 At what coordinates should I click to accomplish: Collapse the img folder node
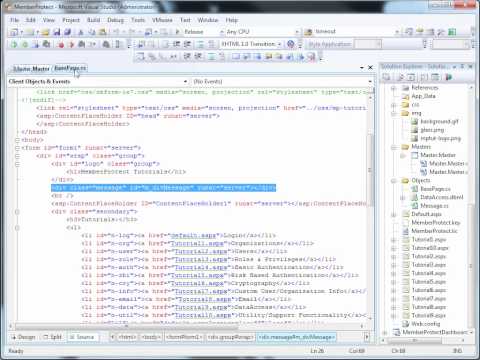(394, 113)
